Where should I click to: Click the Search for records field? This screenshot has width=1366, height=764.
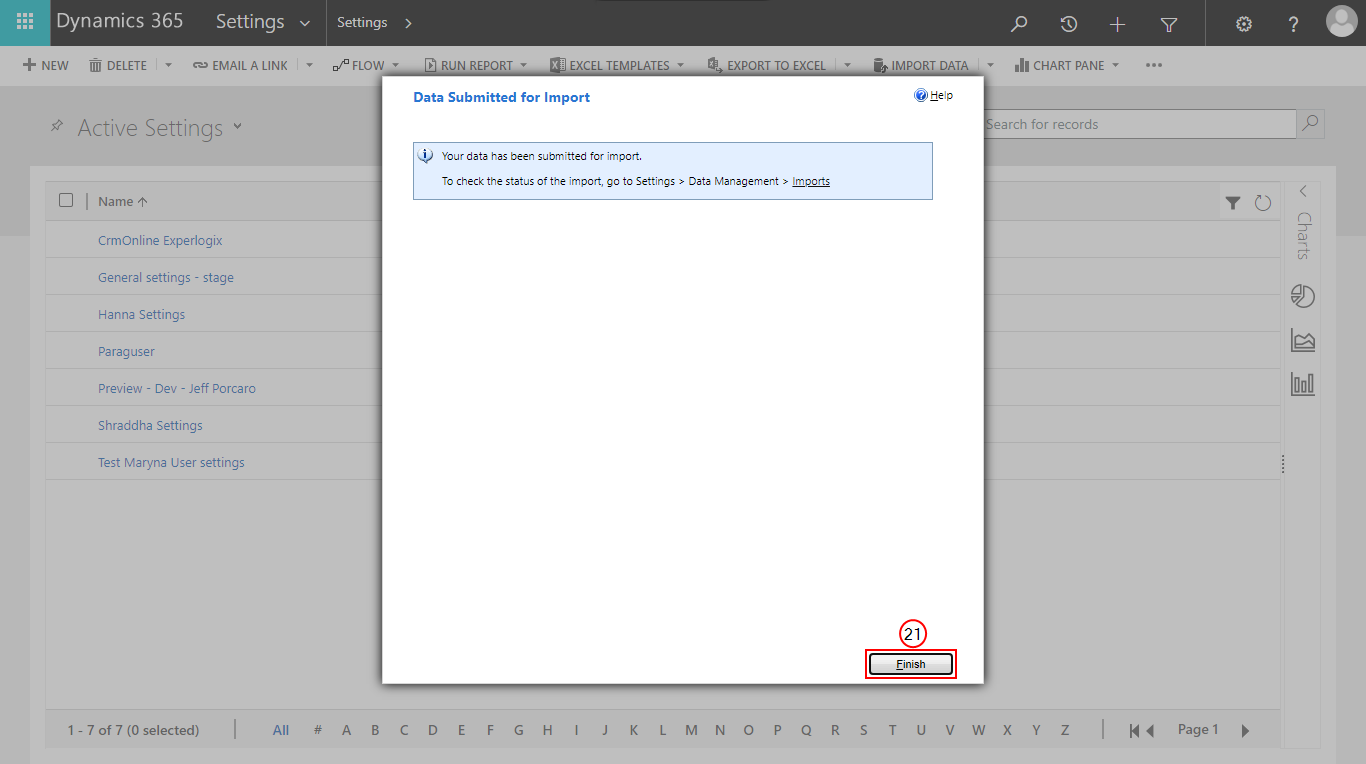pyautogui.click(x=1140, y=124)
